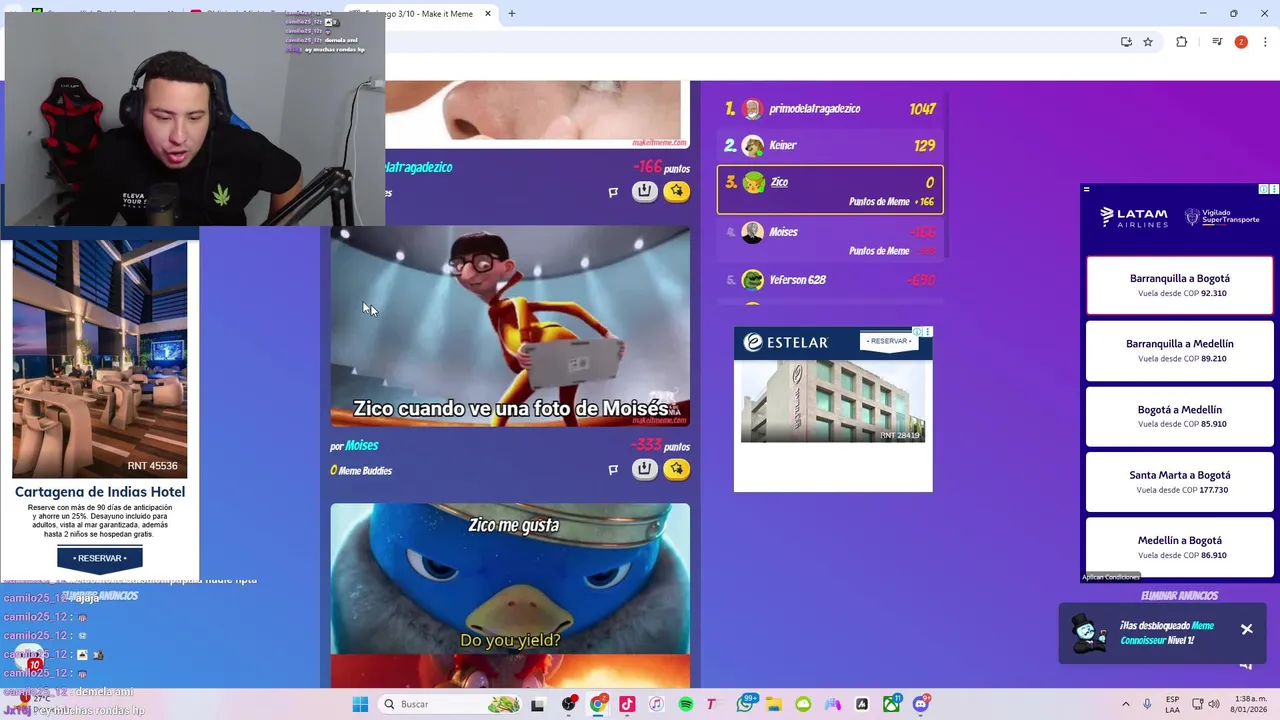Select the Santa Marta a Bogotá flight offer
Image resolution: width=1280 pixels, height=720 pixels.
pyautogui.click(x=1180, y=482)
